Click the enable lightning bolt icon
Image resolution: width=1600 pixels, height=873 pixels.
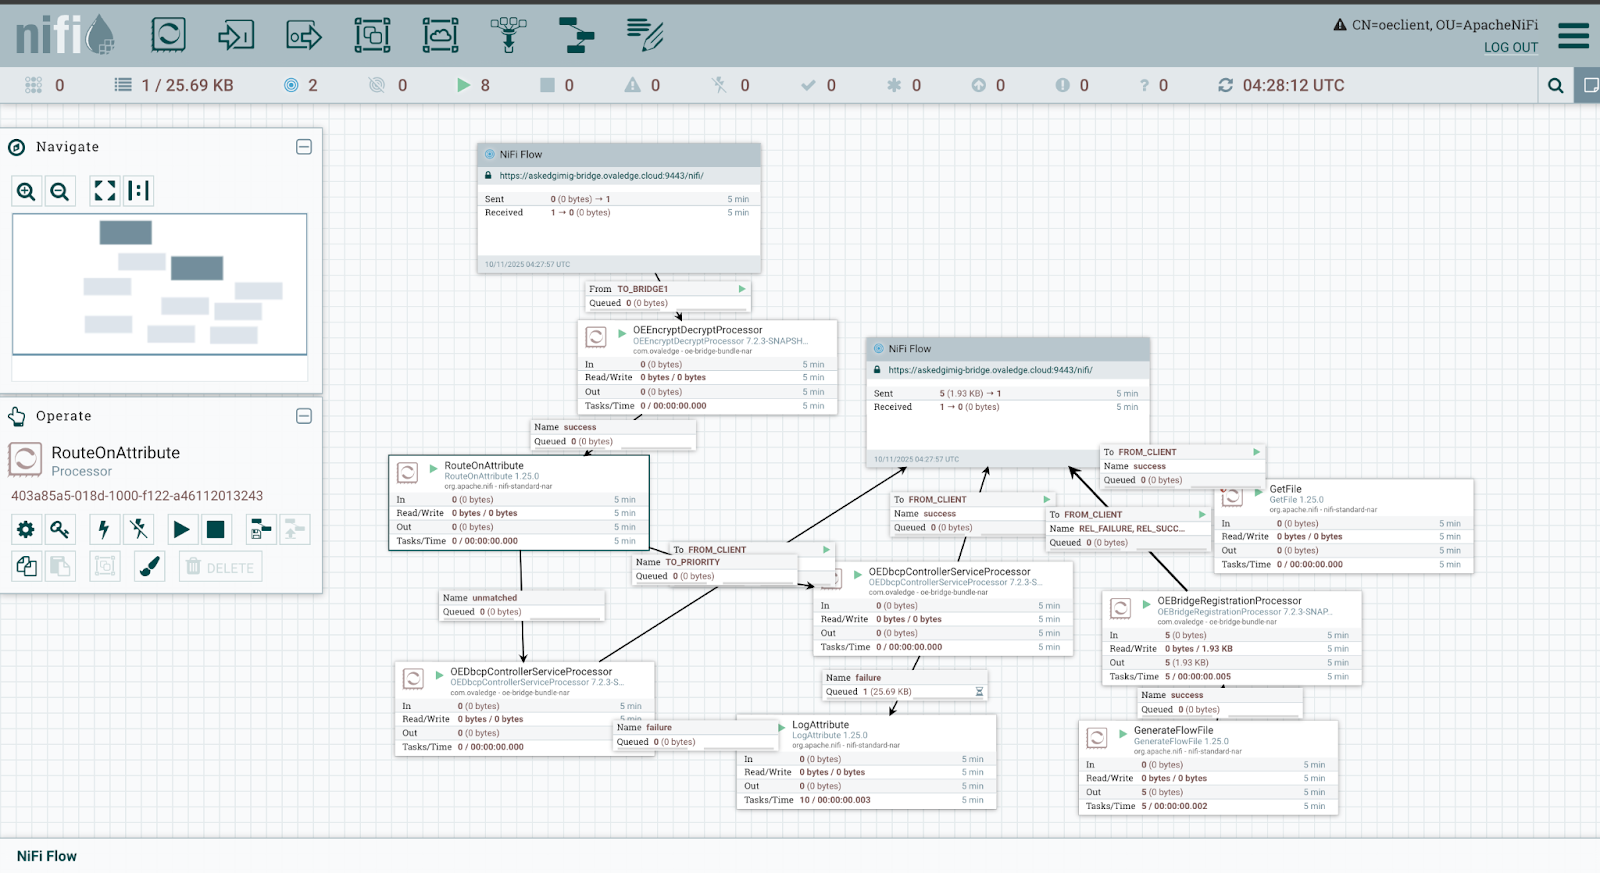click(103, 529)
